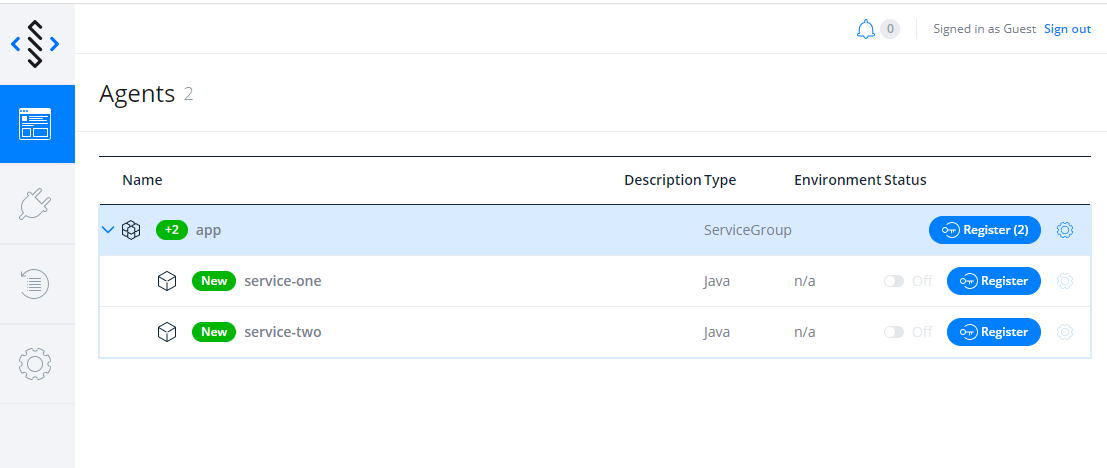Click the Name column header
The image size is (1107, 468).
coord(142,180)
